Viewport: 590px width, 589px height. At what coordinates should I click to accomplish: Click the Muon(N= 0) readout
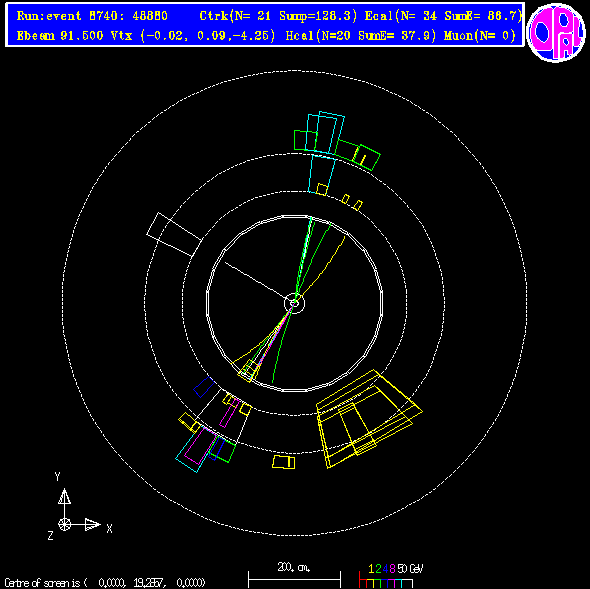[480, 36]
